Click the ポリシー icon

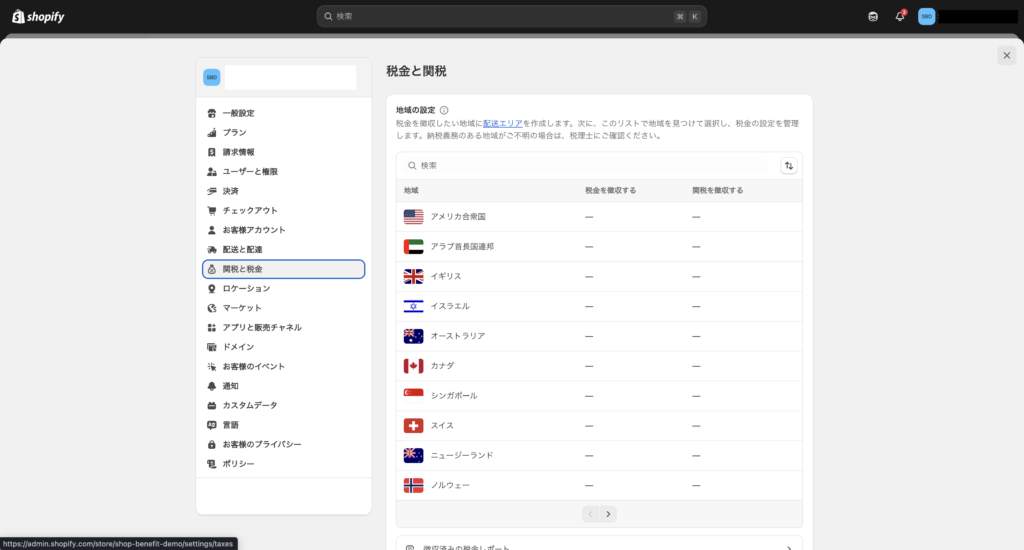click(x=212, y=464)
